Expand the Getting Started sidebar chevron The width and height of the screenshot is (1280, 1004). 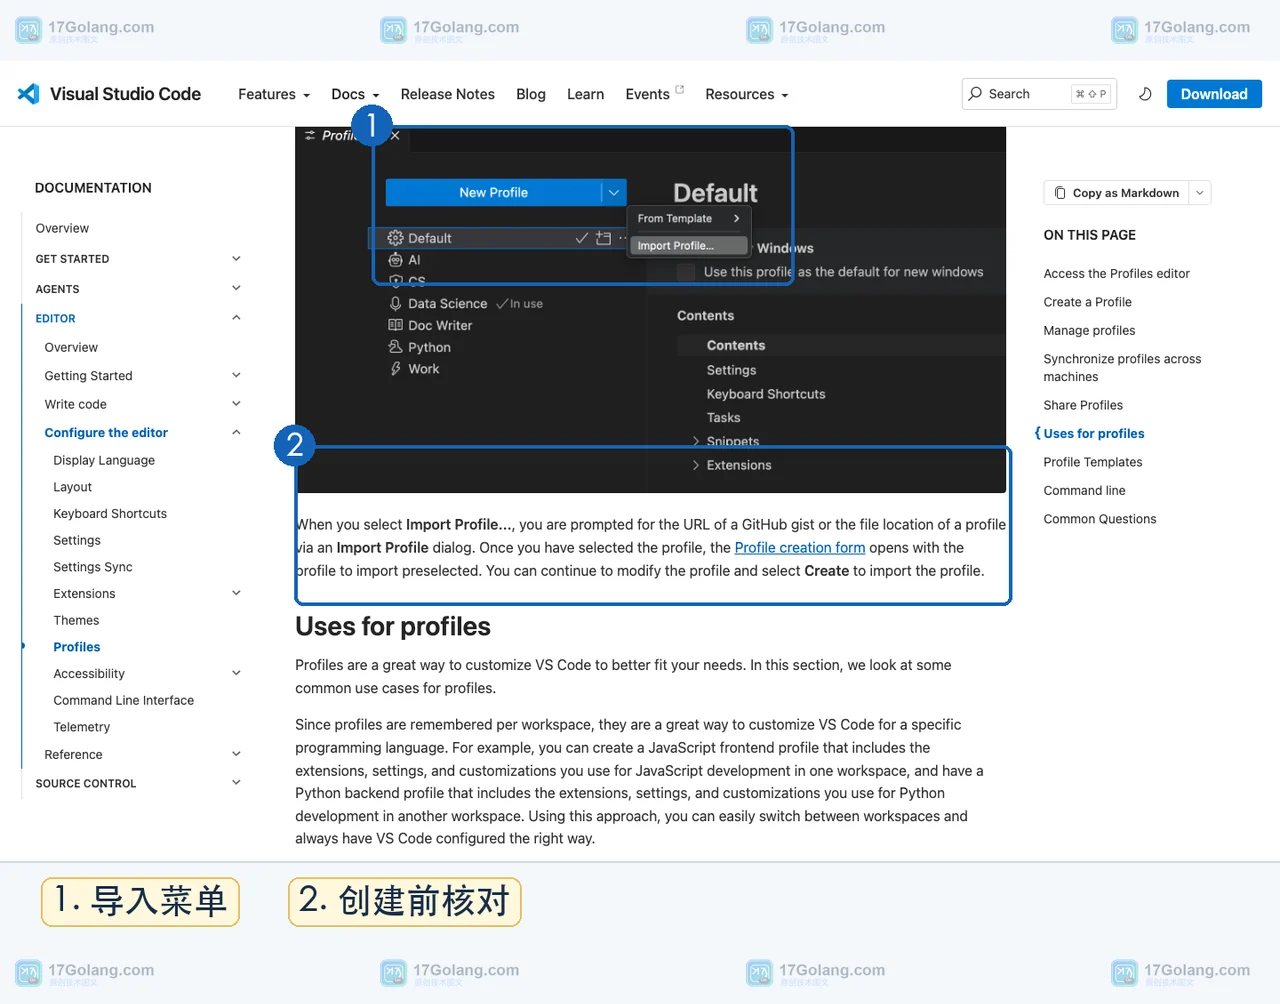[236, 376]
